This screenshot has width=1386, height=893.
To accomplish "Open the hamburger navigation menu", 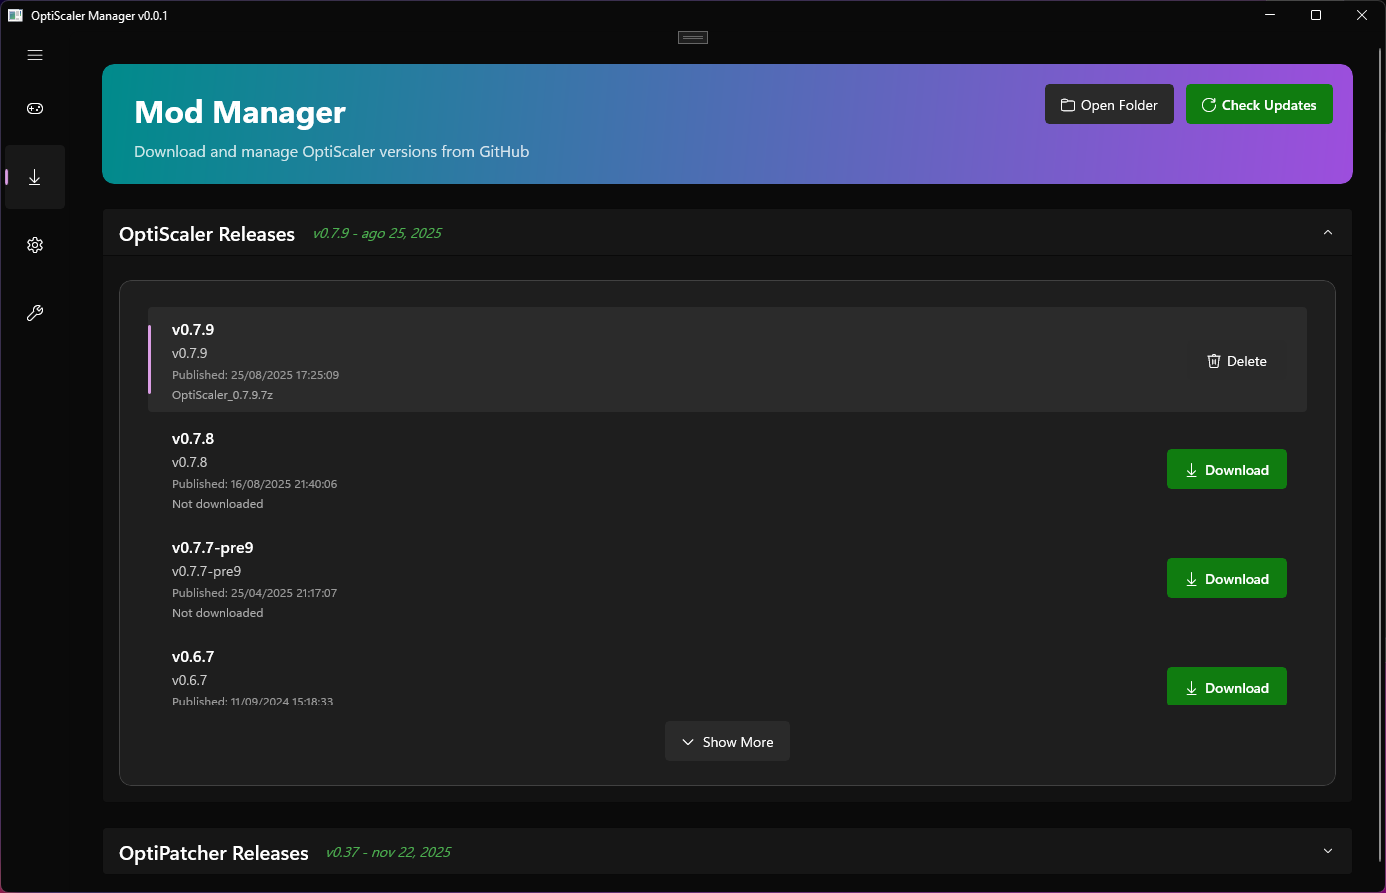I will click(x=35, y=55).
